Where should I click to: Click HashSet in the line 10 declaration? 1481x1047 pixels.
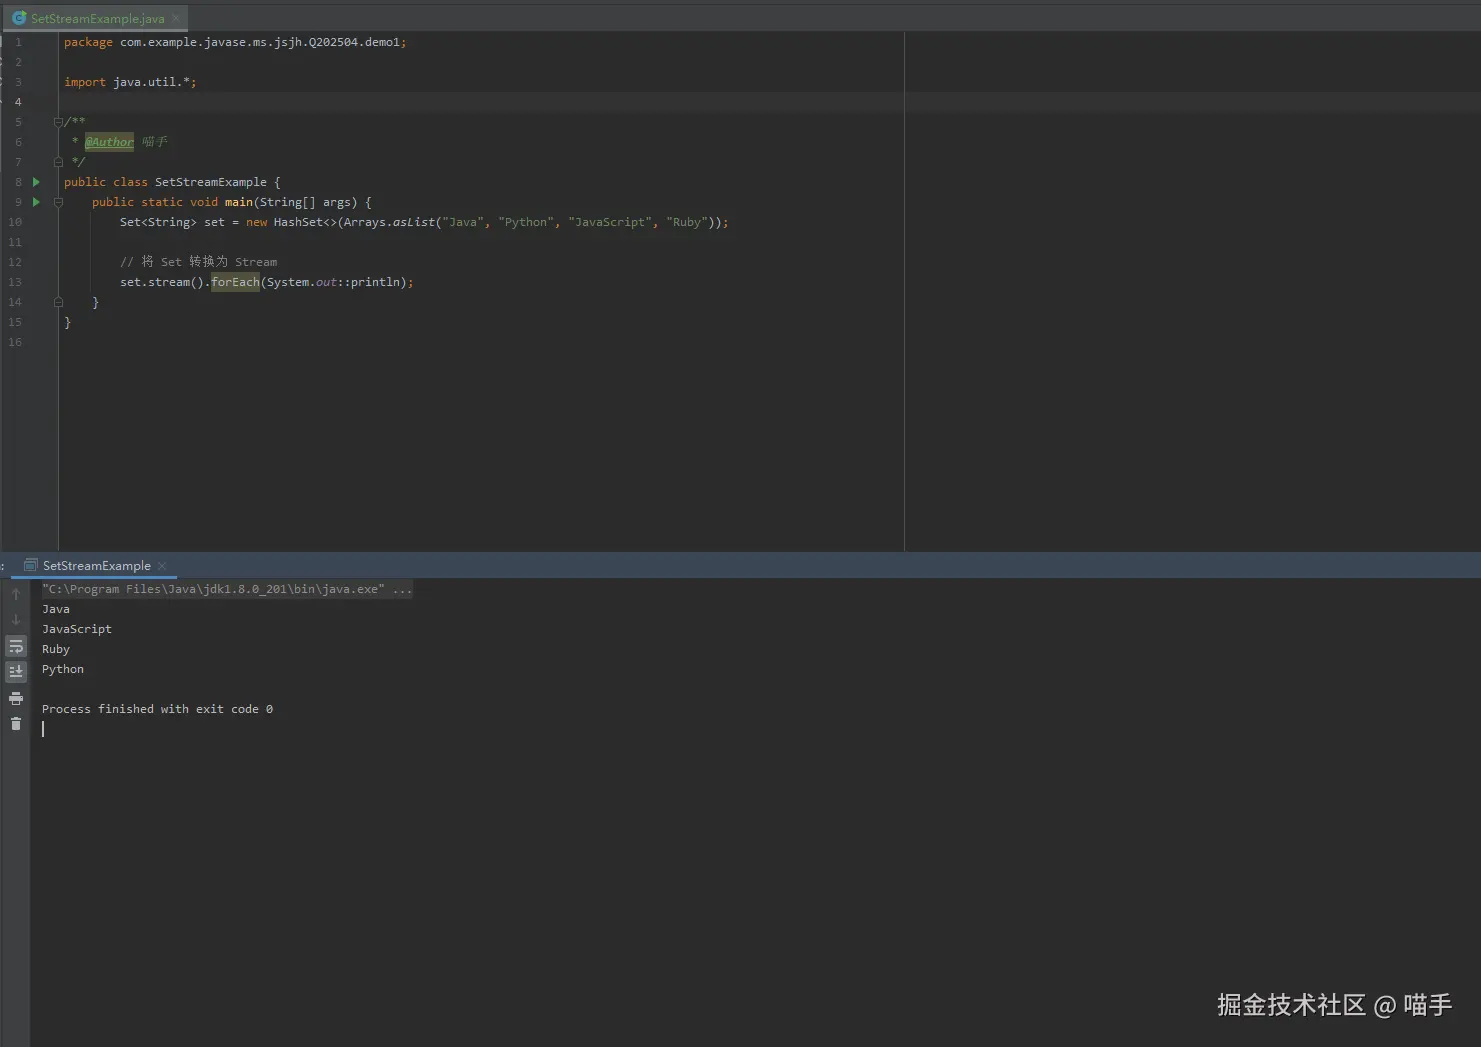[x=298, y=222]
